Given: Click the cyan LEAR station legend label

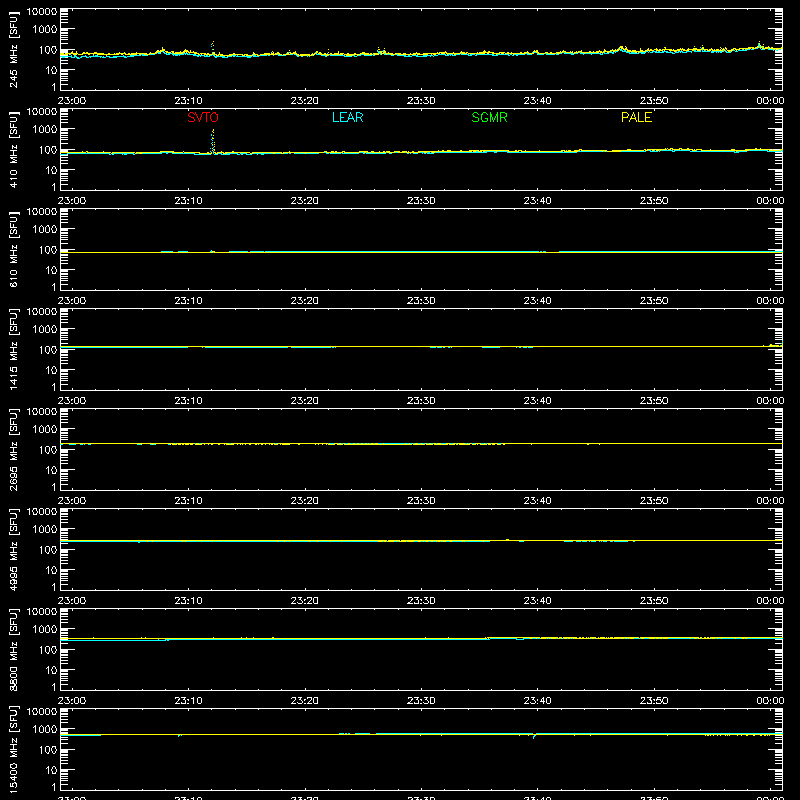Looking at the screenshot, I should pyautogui.click(x=347, y=117).
